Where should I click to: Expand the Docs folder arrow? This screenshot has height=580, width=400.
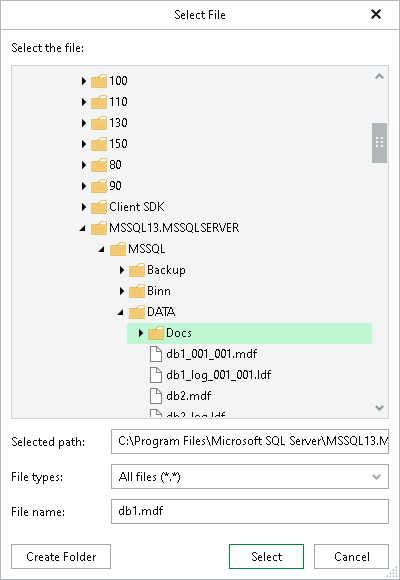pos(141,333)
